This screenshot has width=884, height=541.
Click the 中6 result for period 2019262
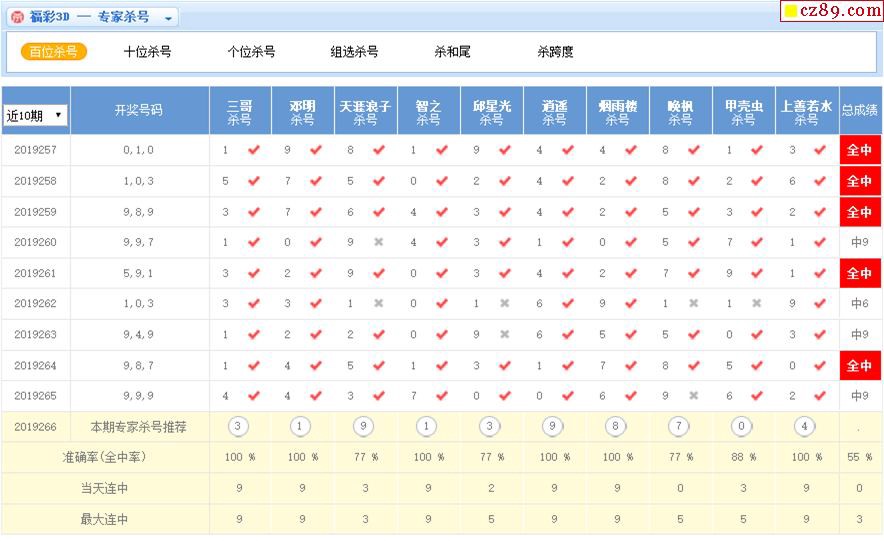(860, 304)
